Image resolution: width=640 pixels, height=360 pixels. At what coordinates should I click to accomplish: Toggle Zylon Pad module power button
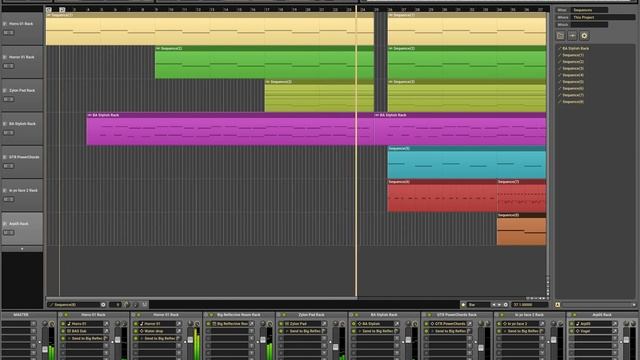[281, 324]
